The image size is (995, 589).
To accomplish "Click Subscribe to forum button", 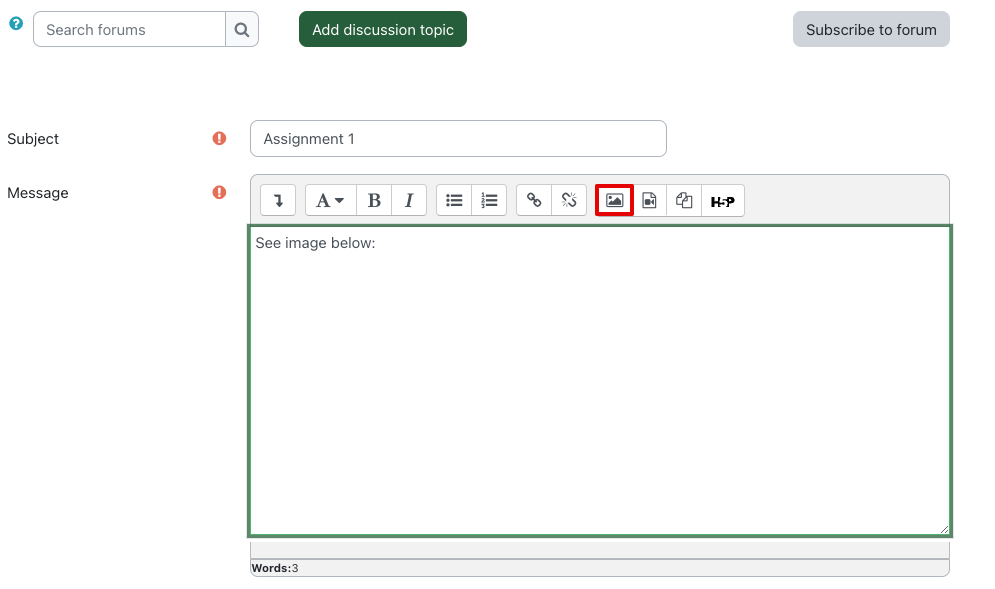I will (x=870, y=30).
